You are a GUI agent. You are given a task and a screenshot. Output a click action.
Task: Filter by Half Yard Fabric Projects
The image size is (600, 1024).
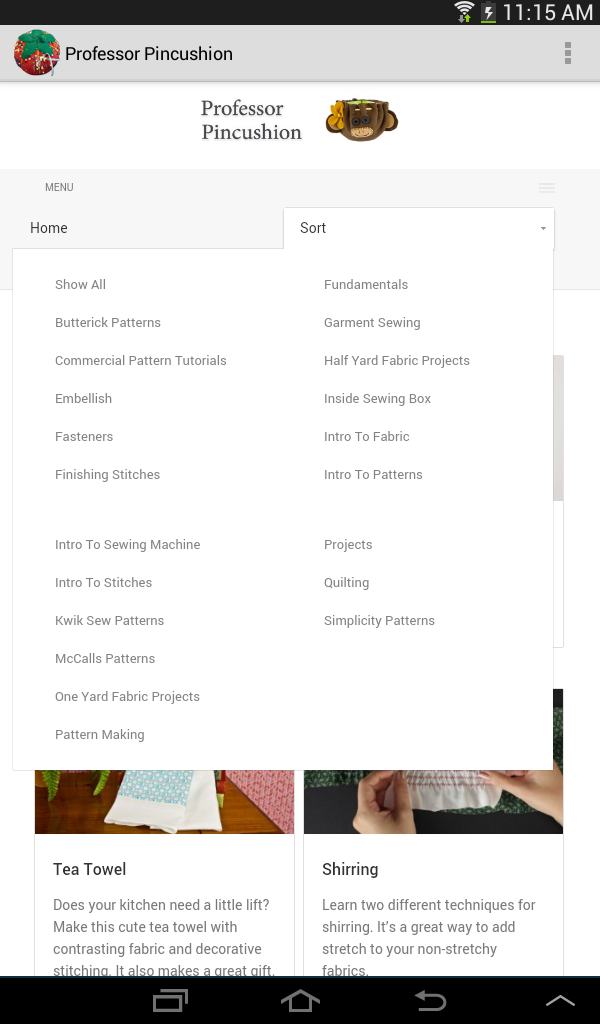click(x=396, y=361)
